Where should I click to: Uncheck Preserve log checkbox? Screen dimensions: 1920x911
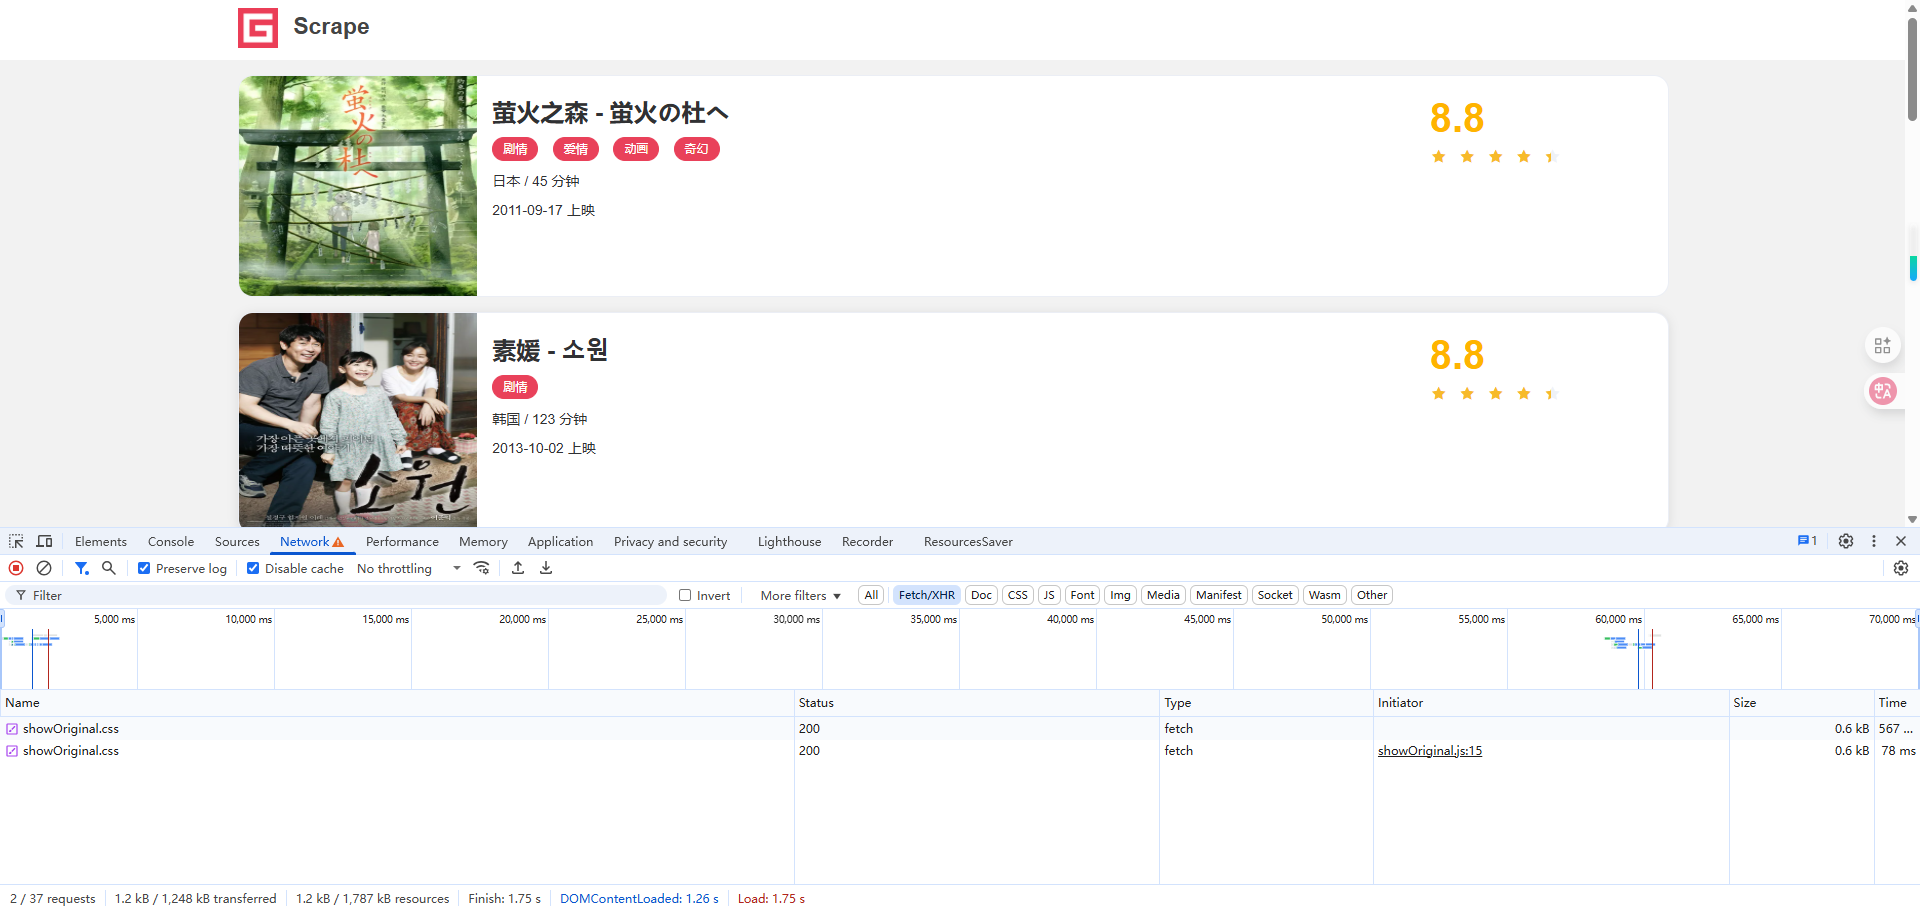click(x=144, y=568)
